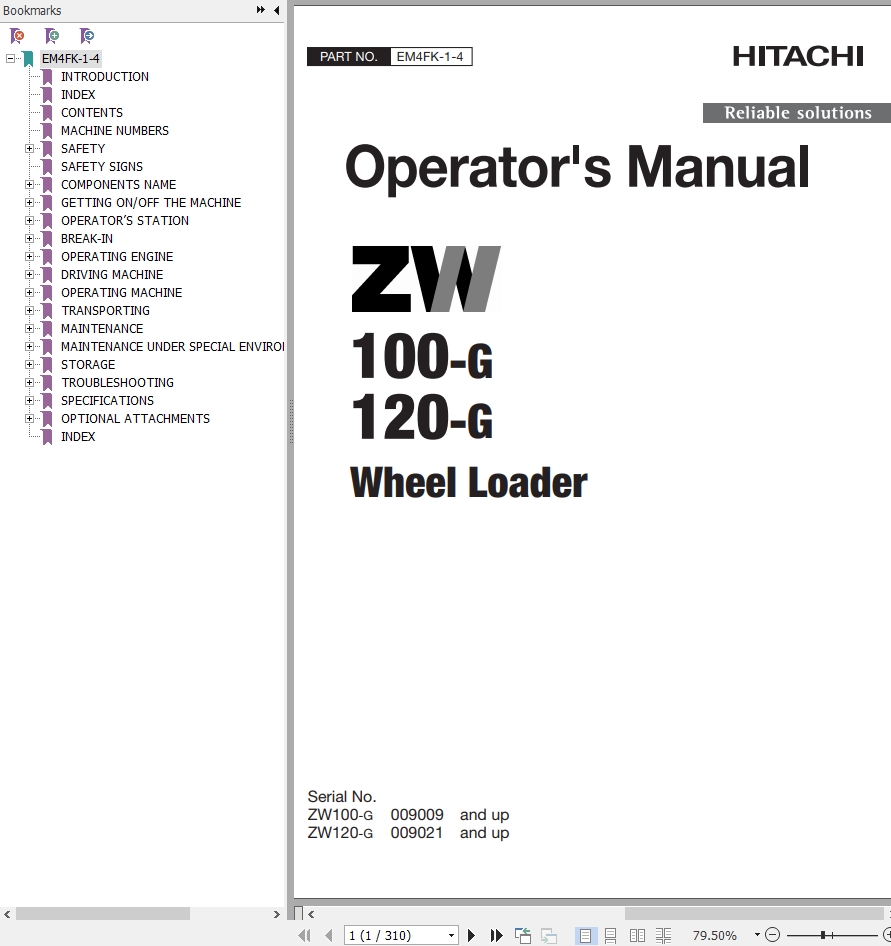Click the delete bookmark icon
891x946 pixels.
pos(17,36)
